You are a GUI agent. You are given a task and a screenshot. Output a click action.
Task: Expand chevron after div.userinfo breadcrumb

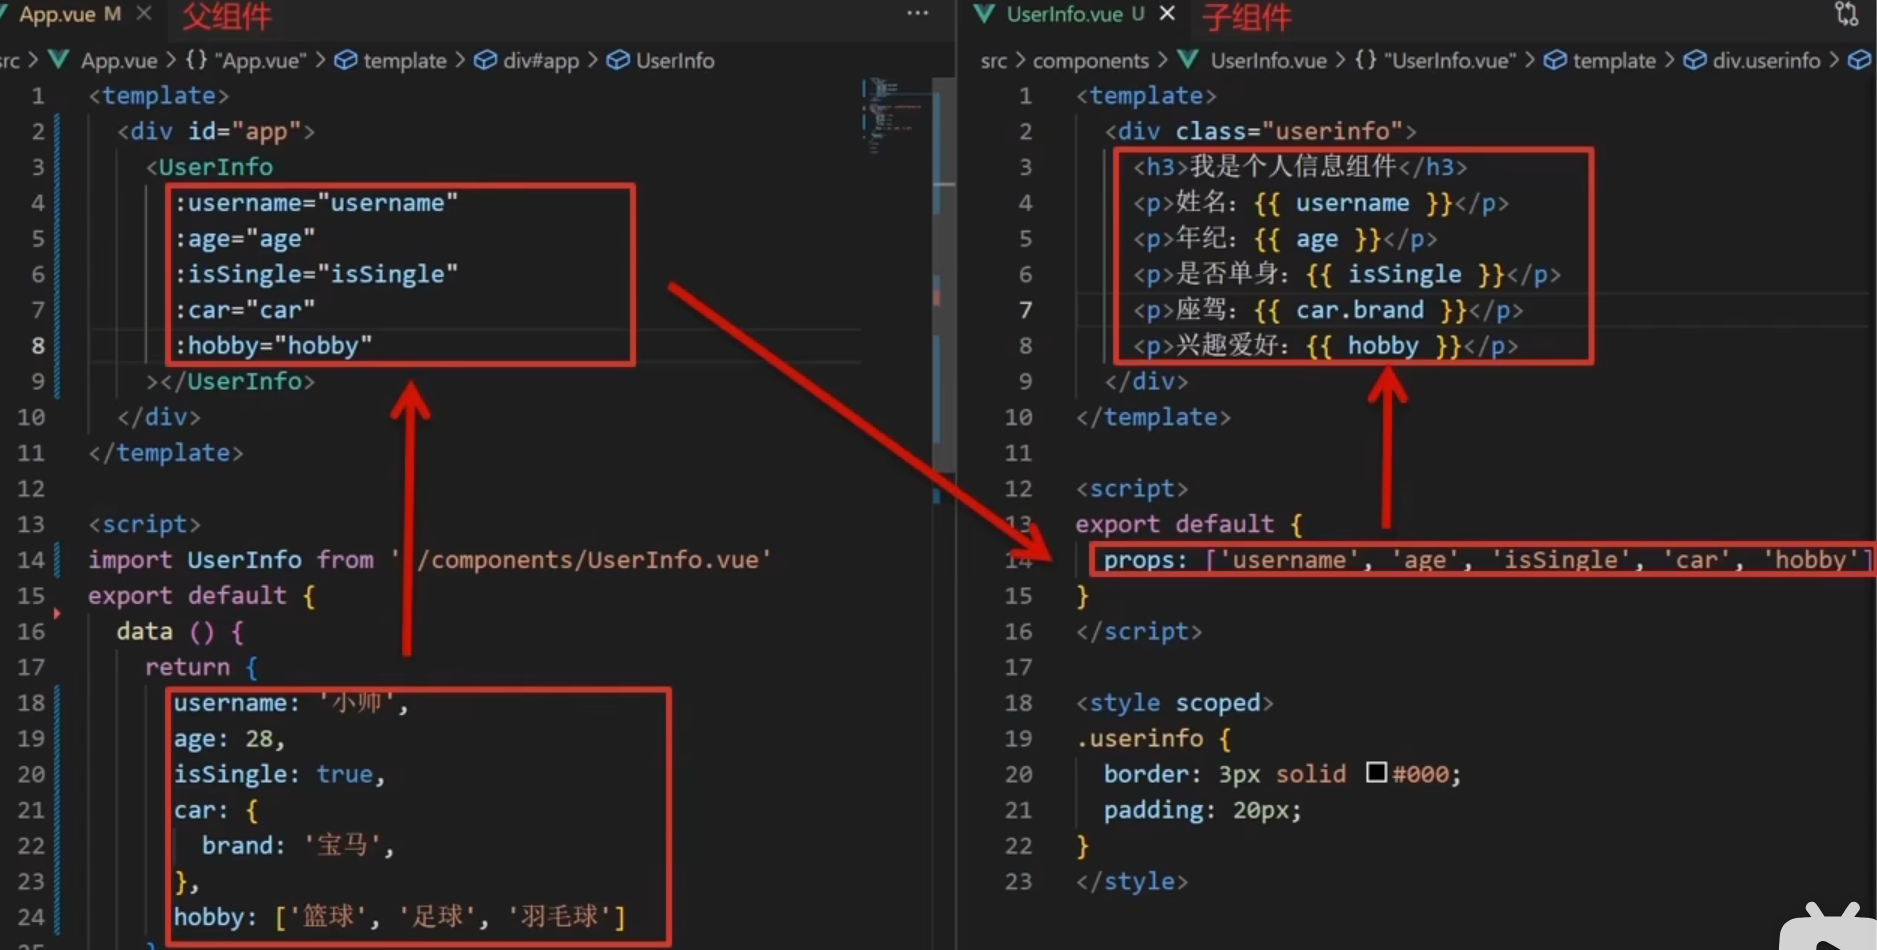point(1833,60)
